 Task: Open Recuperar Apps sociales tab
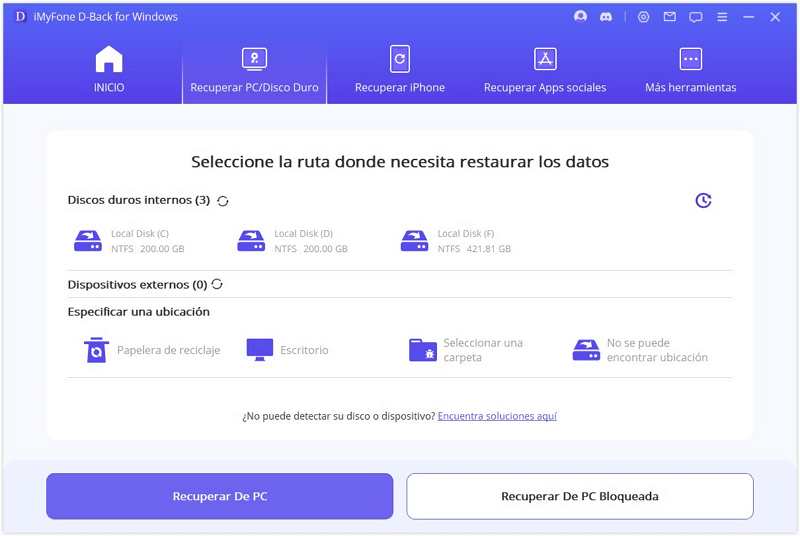pos(545,70)
